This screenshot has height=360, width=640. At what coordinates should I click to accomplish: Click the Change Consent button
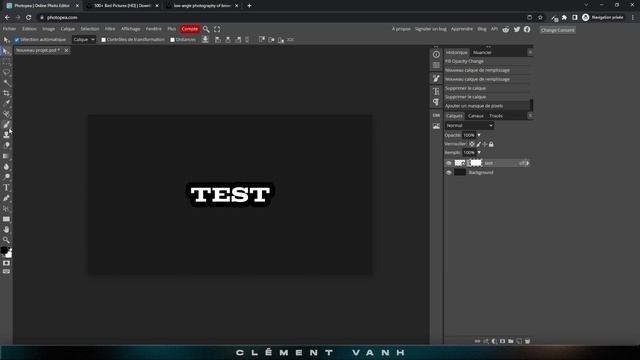(558, 30)
